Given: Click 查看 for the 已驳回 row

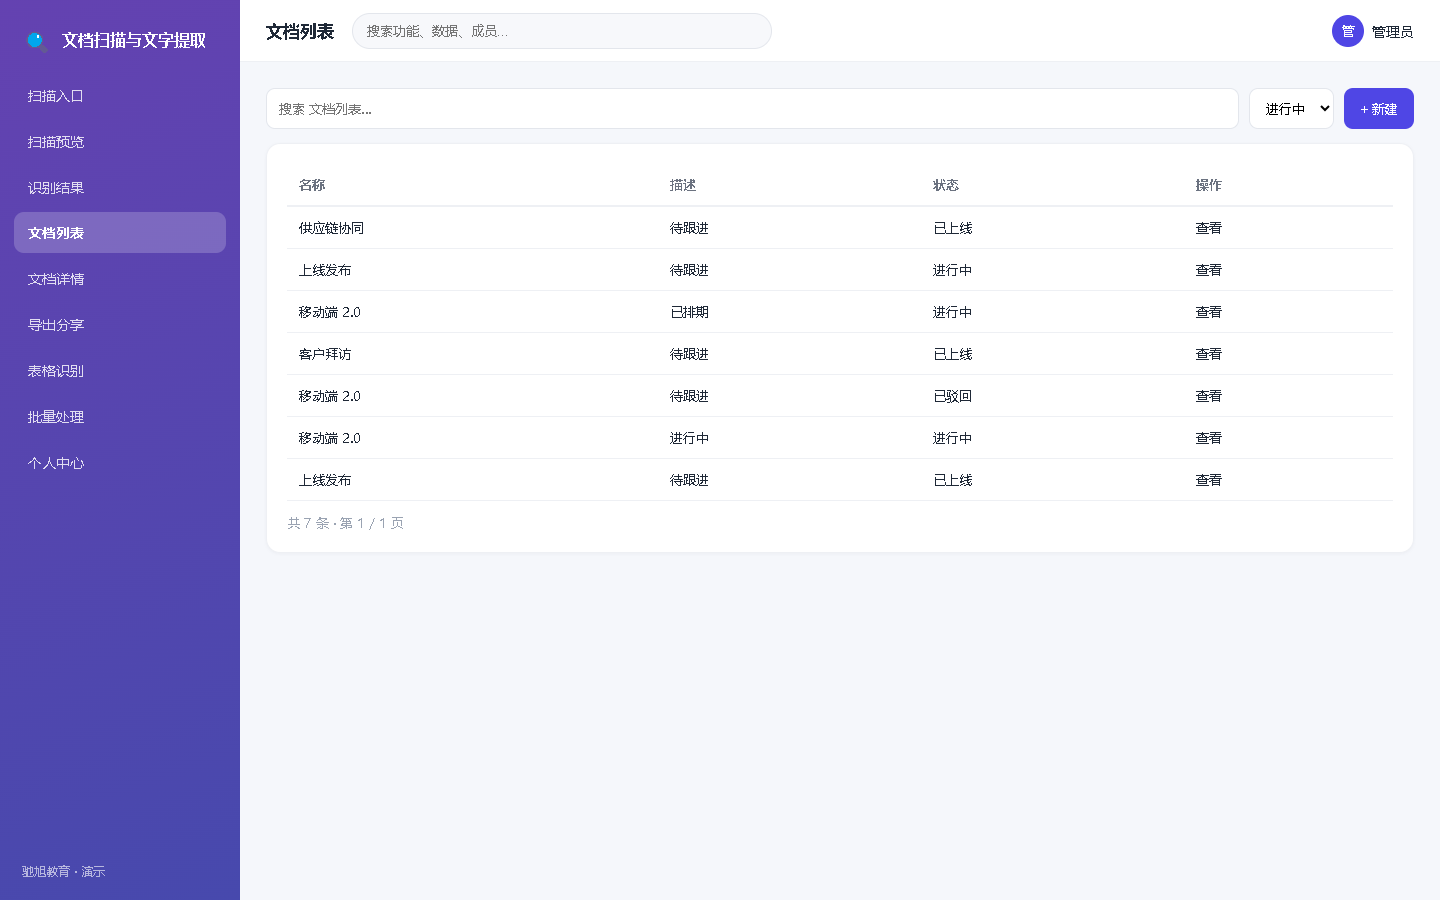Looking at the screenshot, I should tap(1208, 396).
